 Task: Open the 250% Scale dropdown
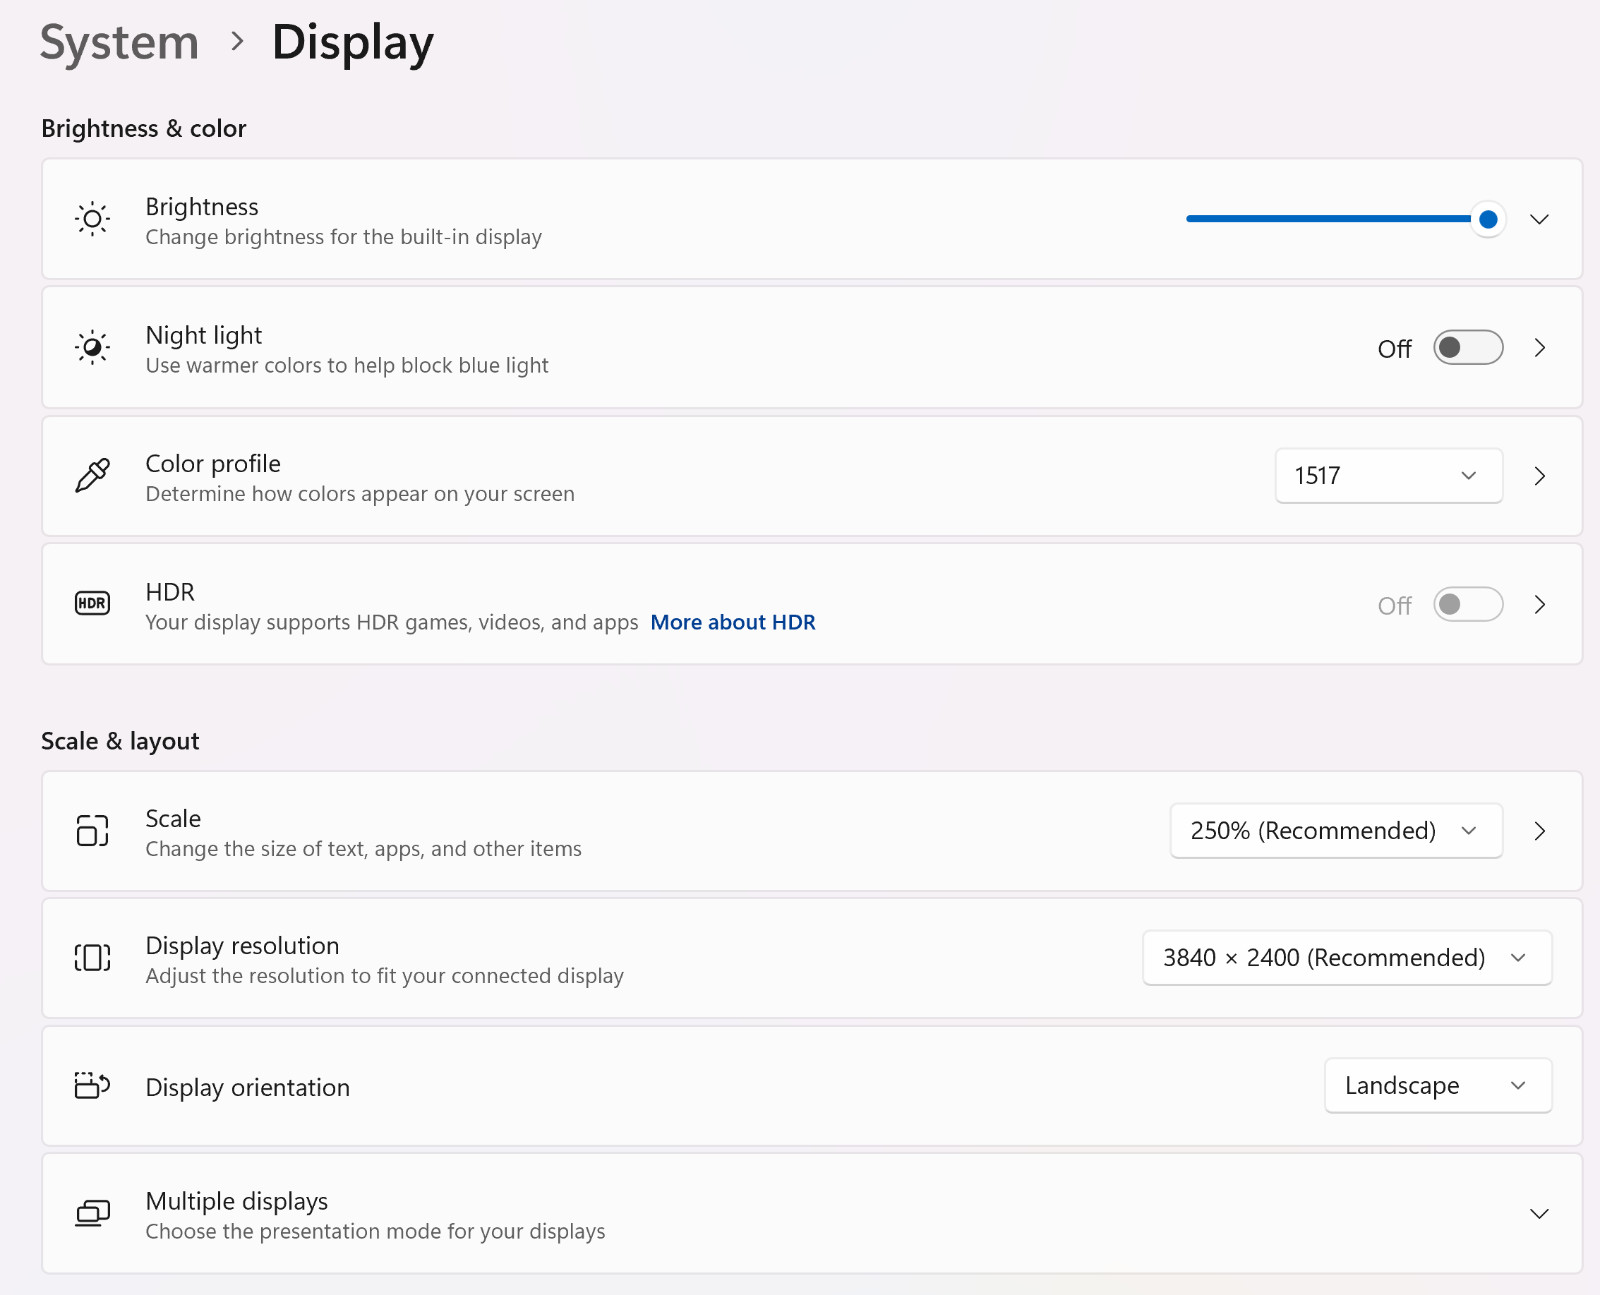[1336, 831]
